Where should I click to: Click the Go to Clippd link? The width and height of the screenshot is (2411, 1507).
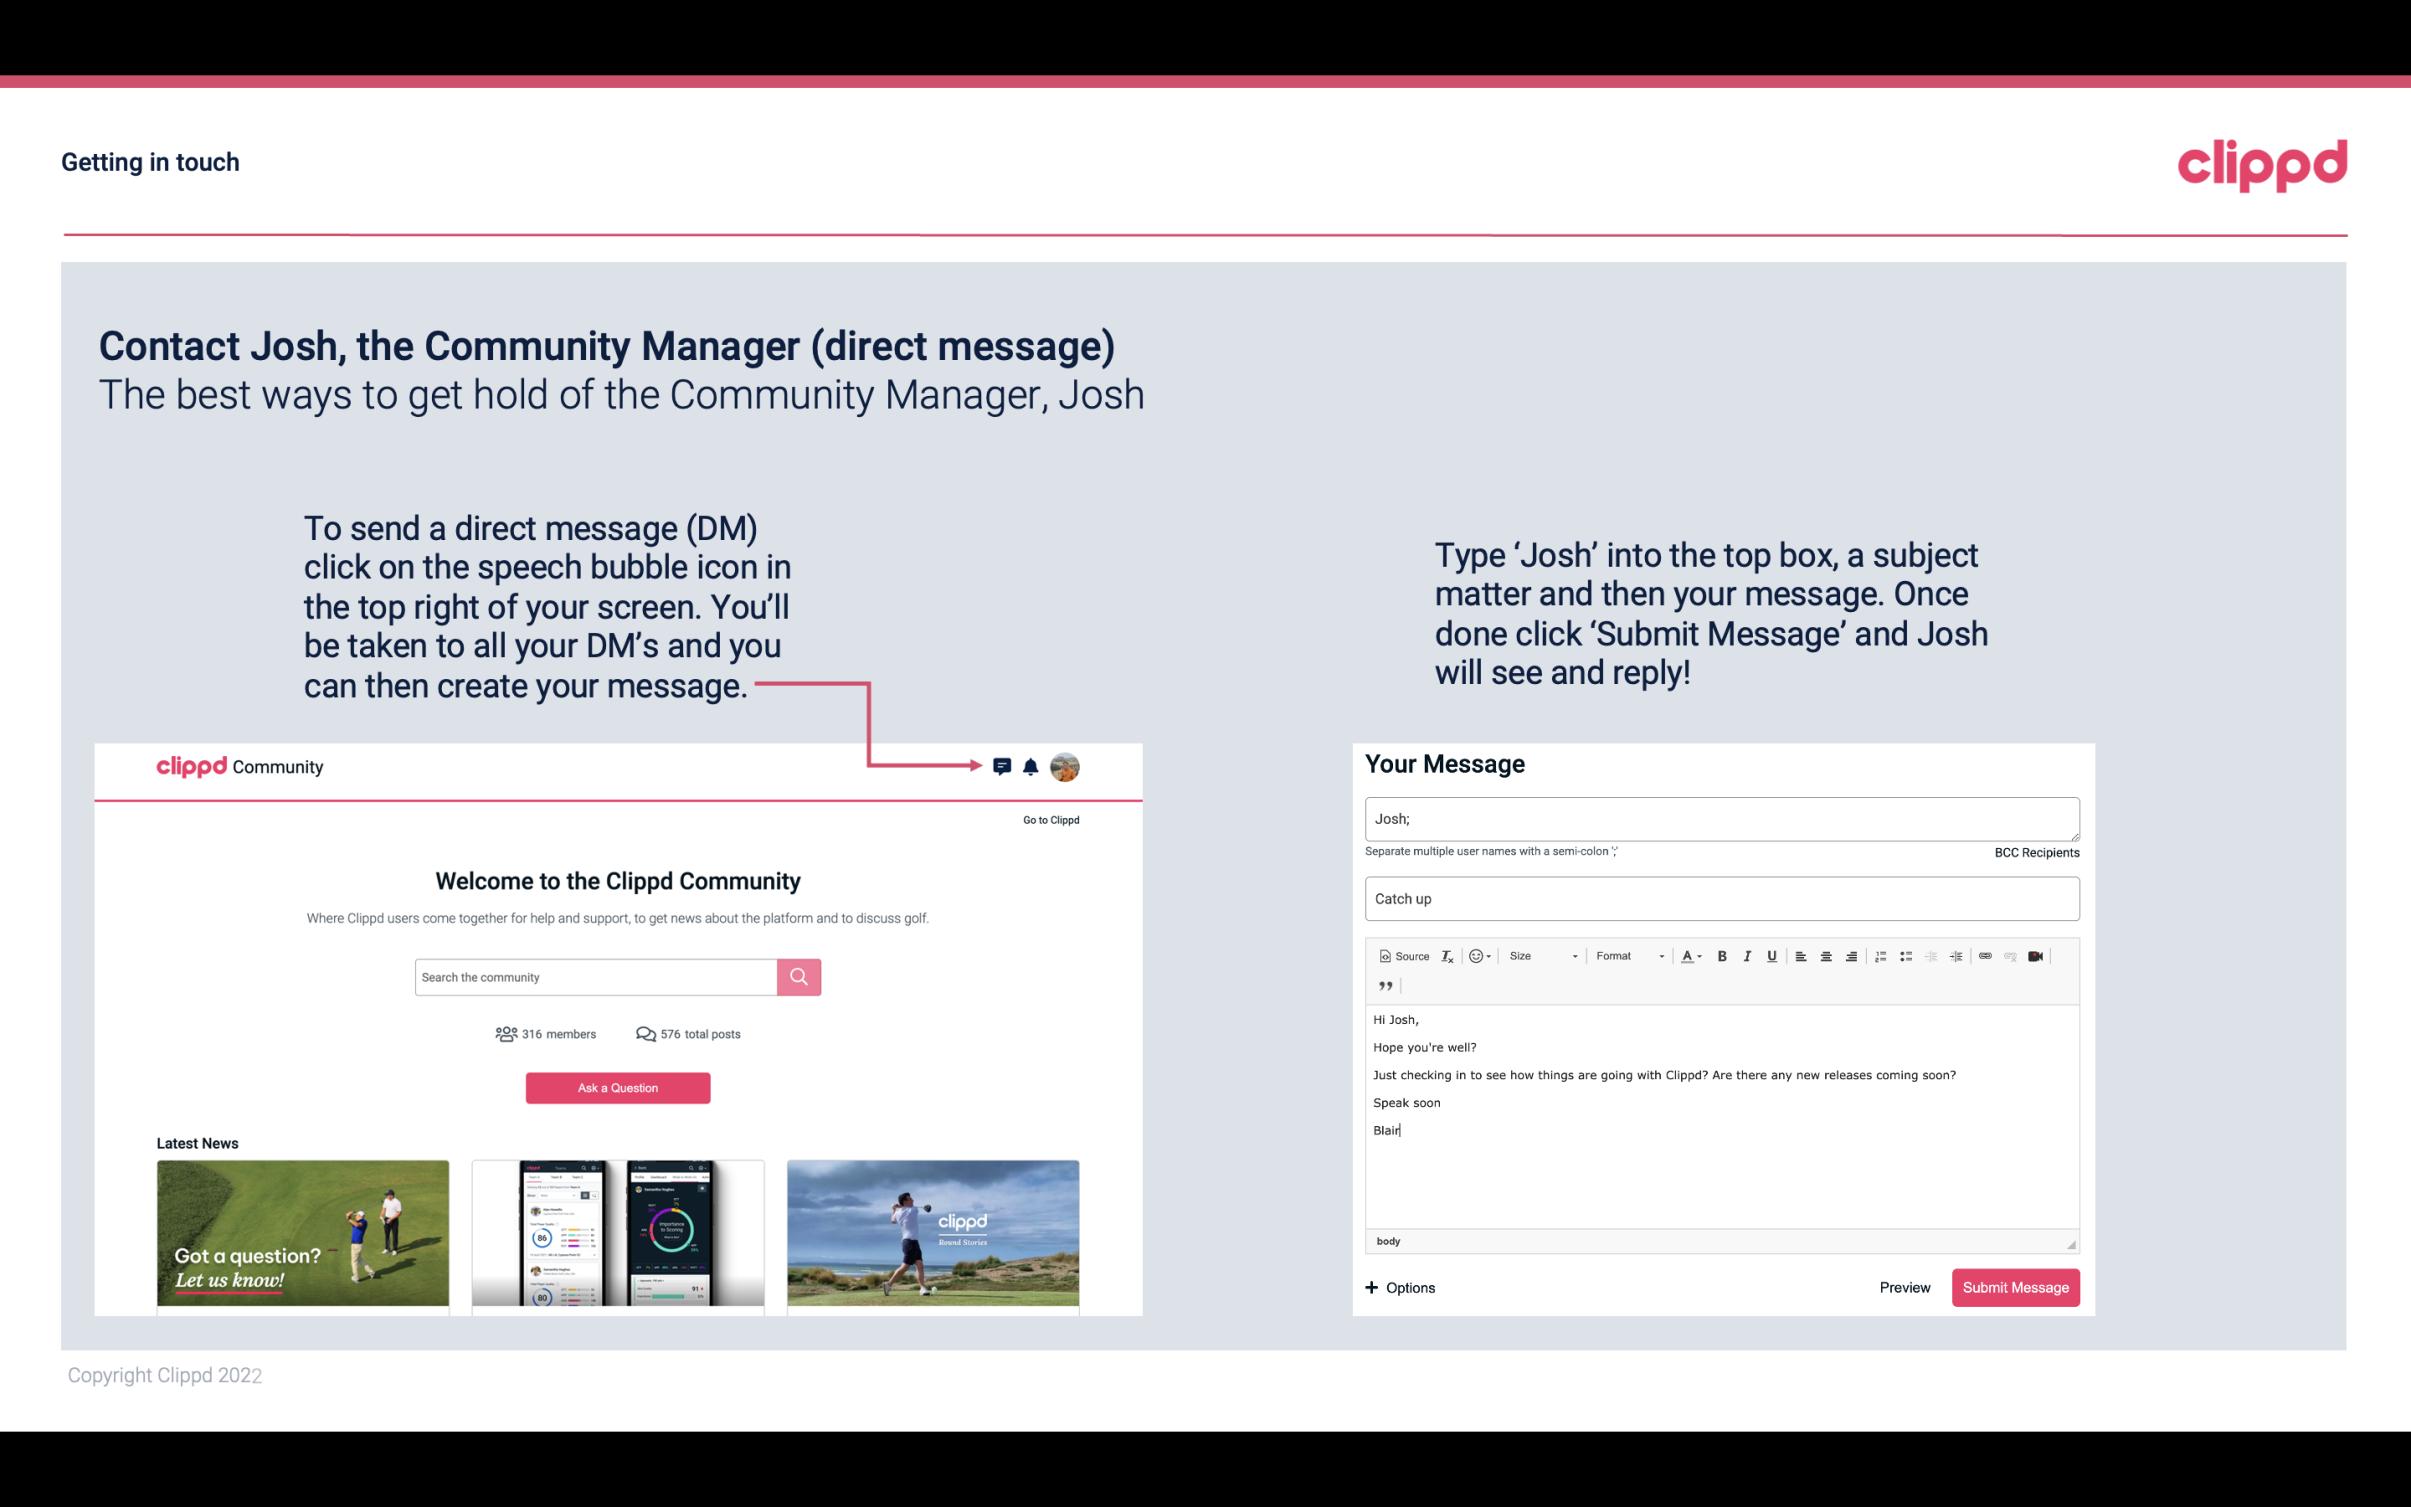pos(1048,818)
